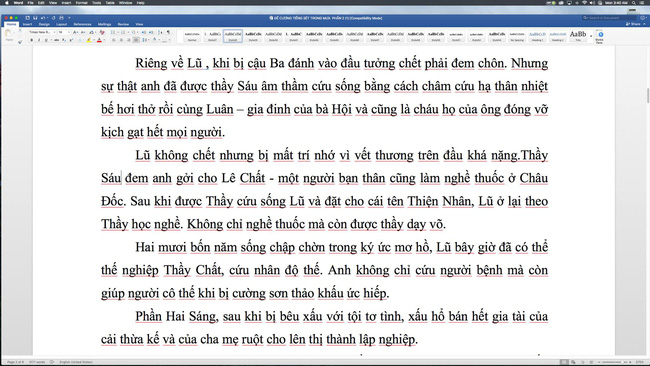Click the Format Painter brush icon
The height and width of the screenshot is (366, 650).
(x=20, y=42)
